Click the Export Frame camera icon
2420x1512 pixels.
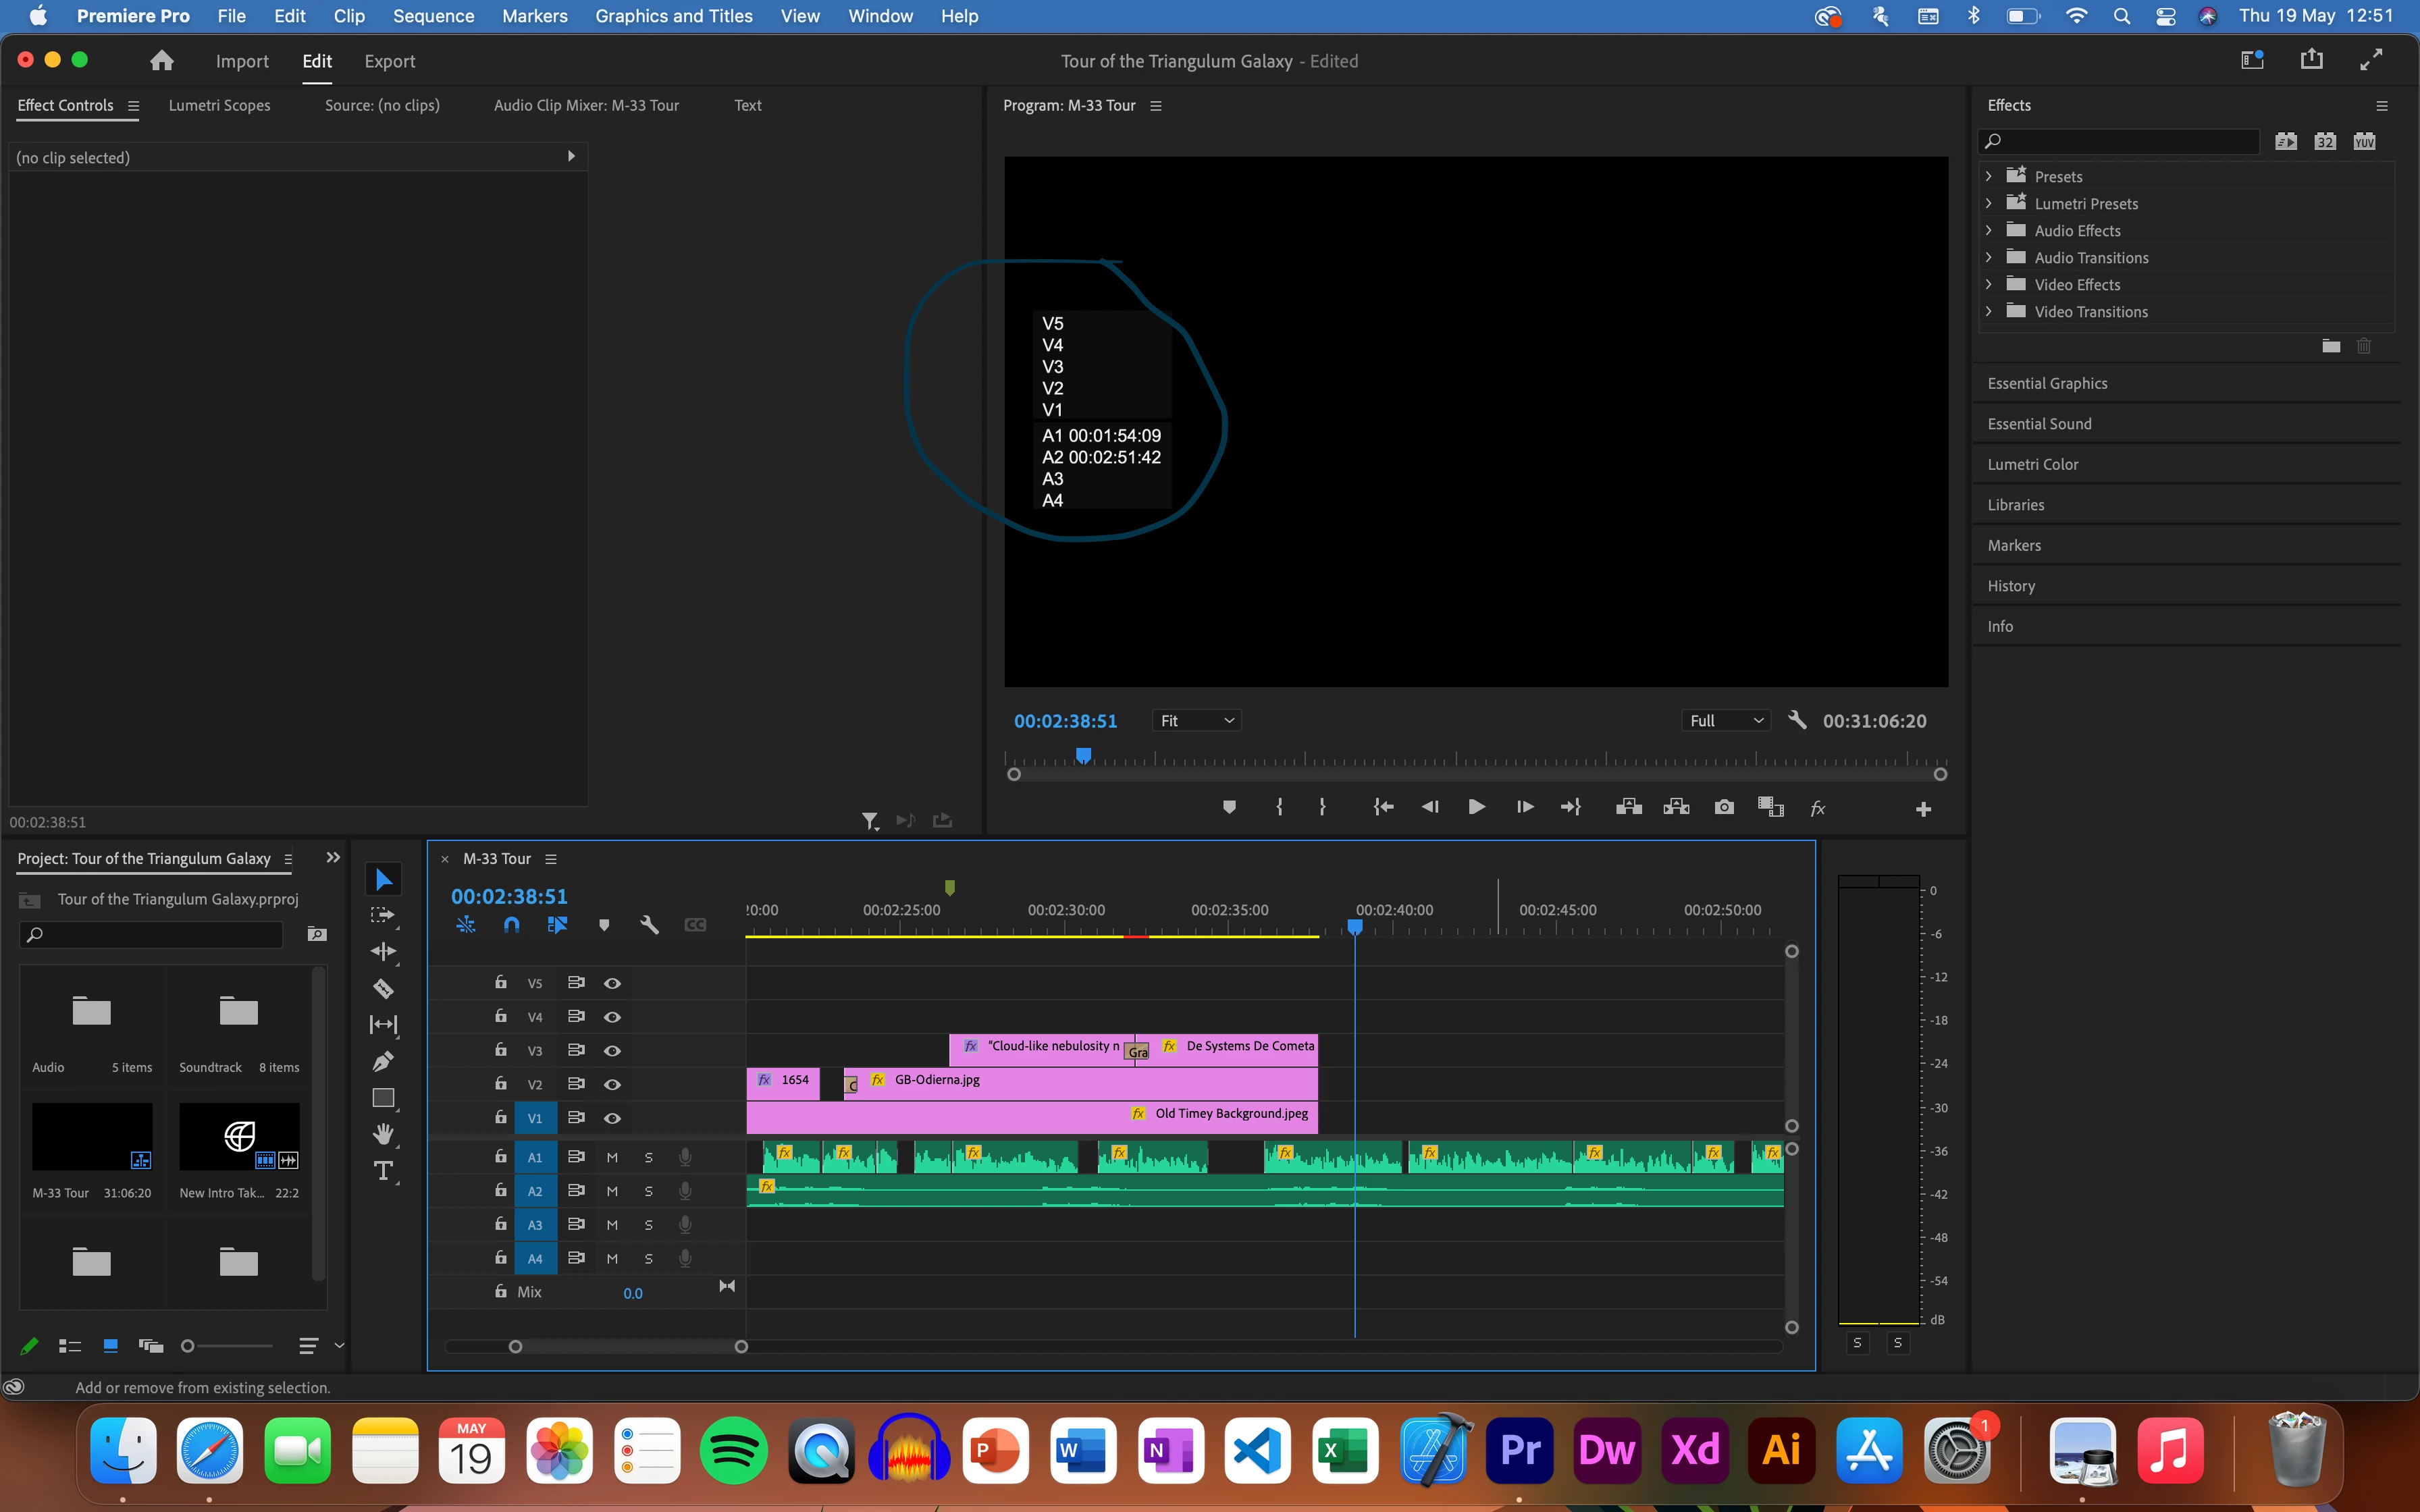(x=1724, y=807)
